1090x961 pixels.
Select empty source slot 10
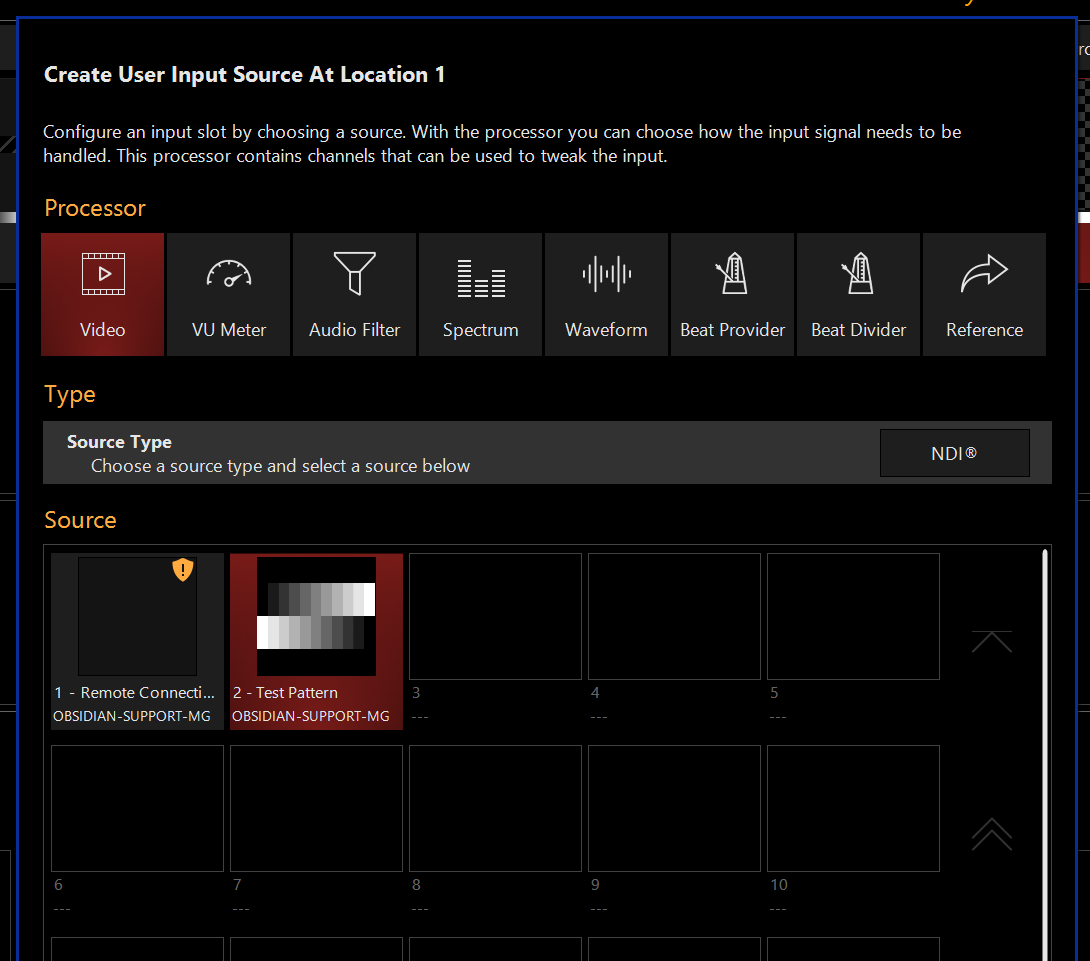pyautogui.click(x=853, y=808)
